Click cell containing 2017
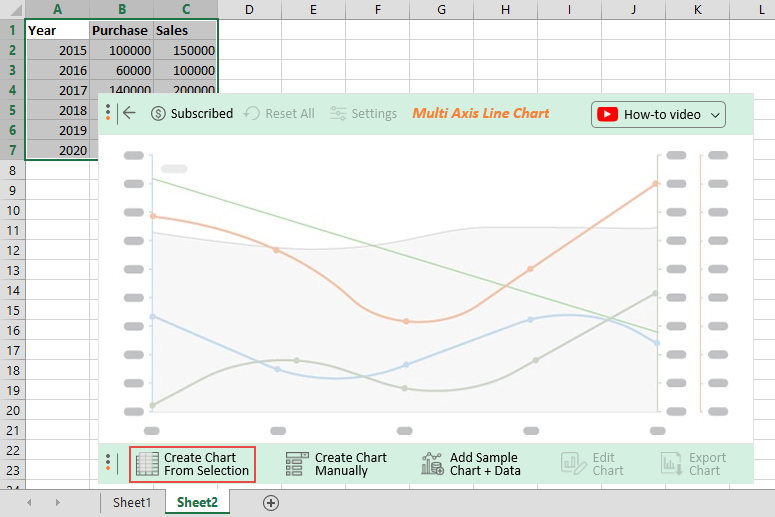 [x=58, y=90]
